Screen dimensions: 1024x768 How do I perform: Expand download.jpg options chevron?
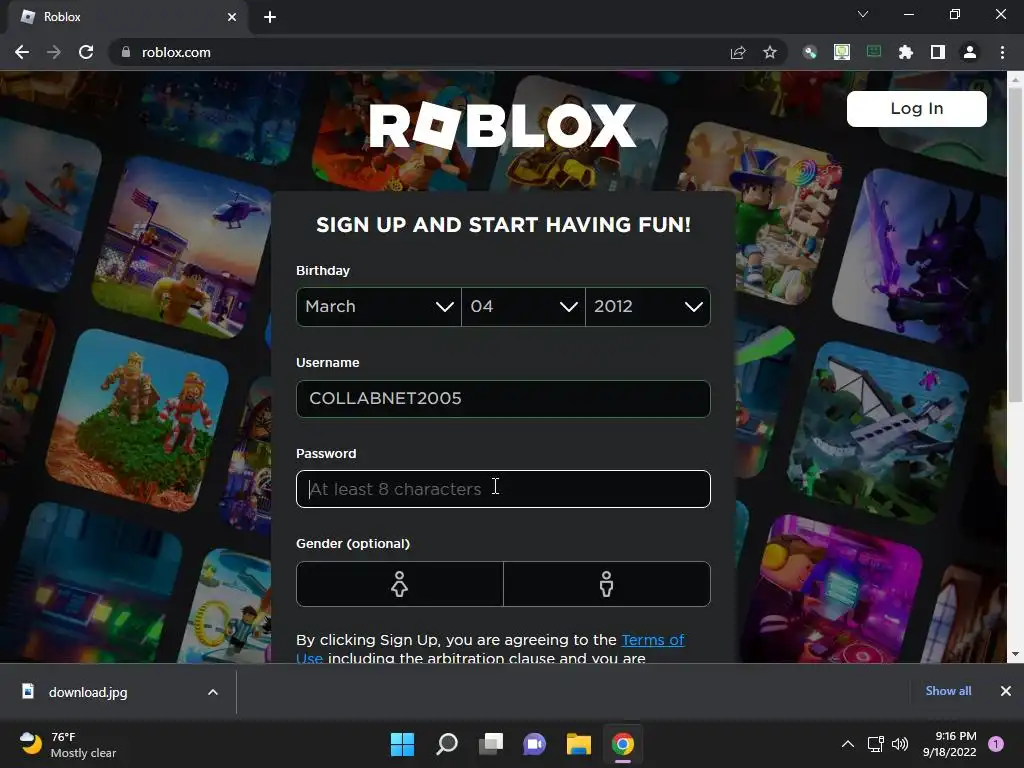coord(212,692)
